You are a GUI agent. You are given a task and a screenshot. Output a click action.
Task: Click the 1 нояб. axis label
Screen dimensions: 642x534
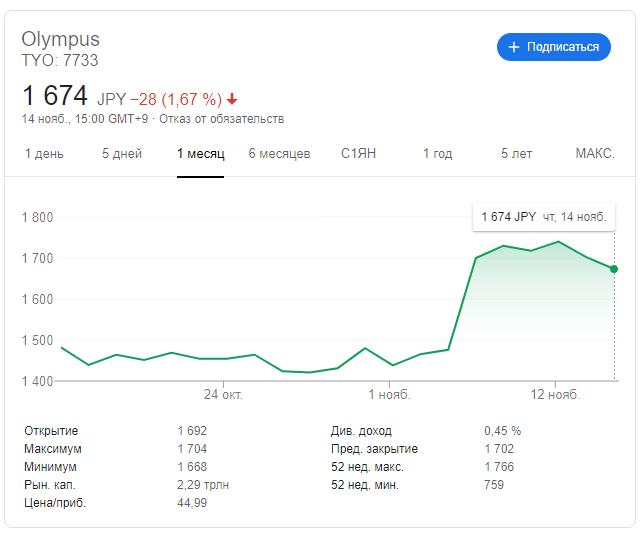pos(389,394)
